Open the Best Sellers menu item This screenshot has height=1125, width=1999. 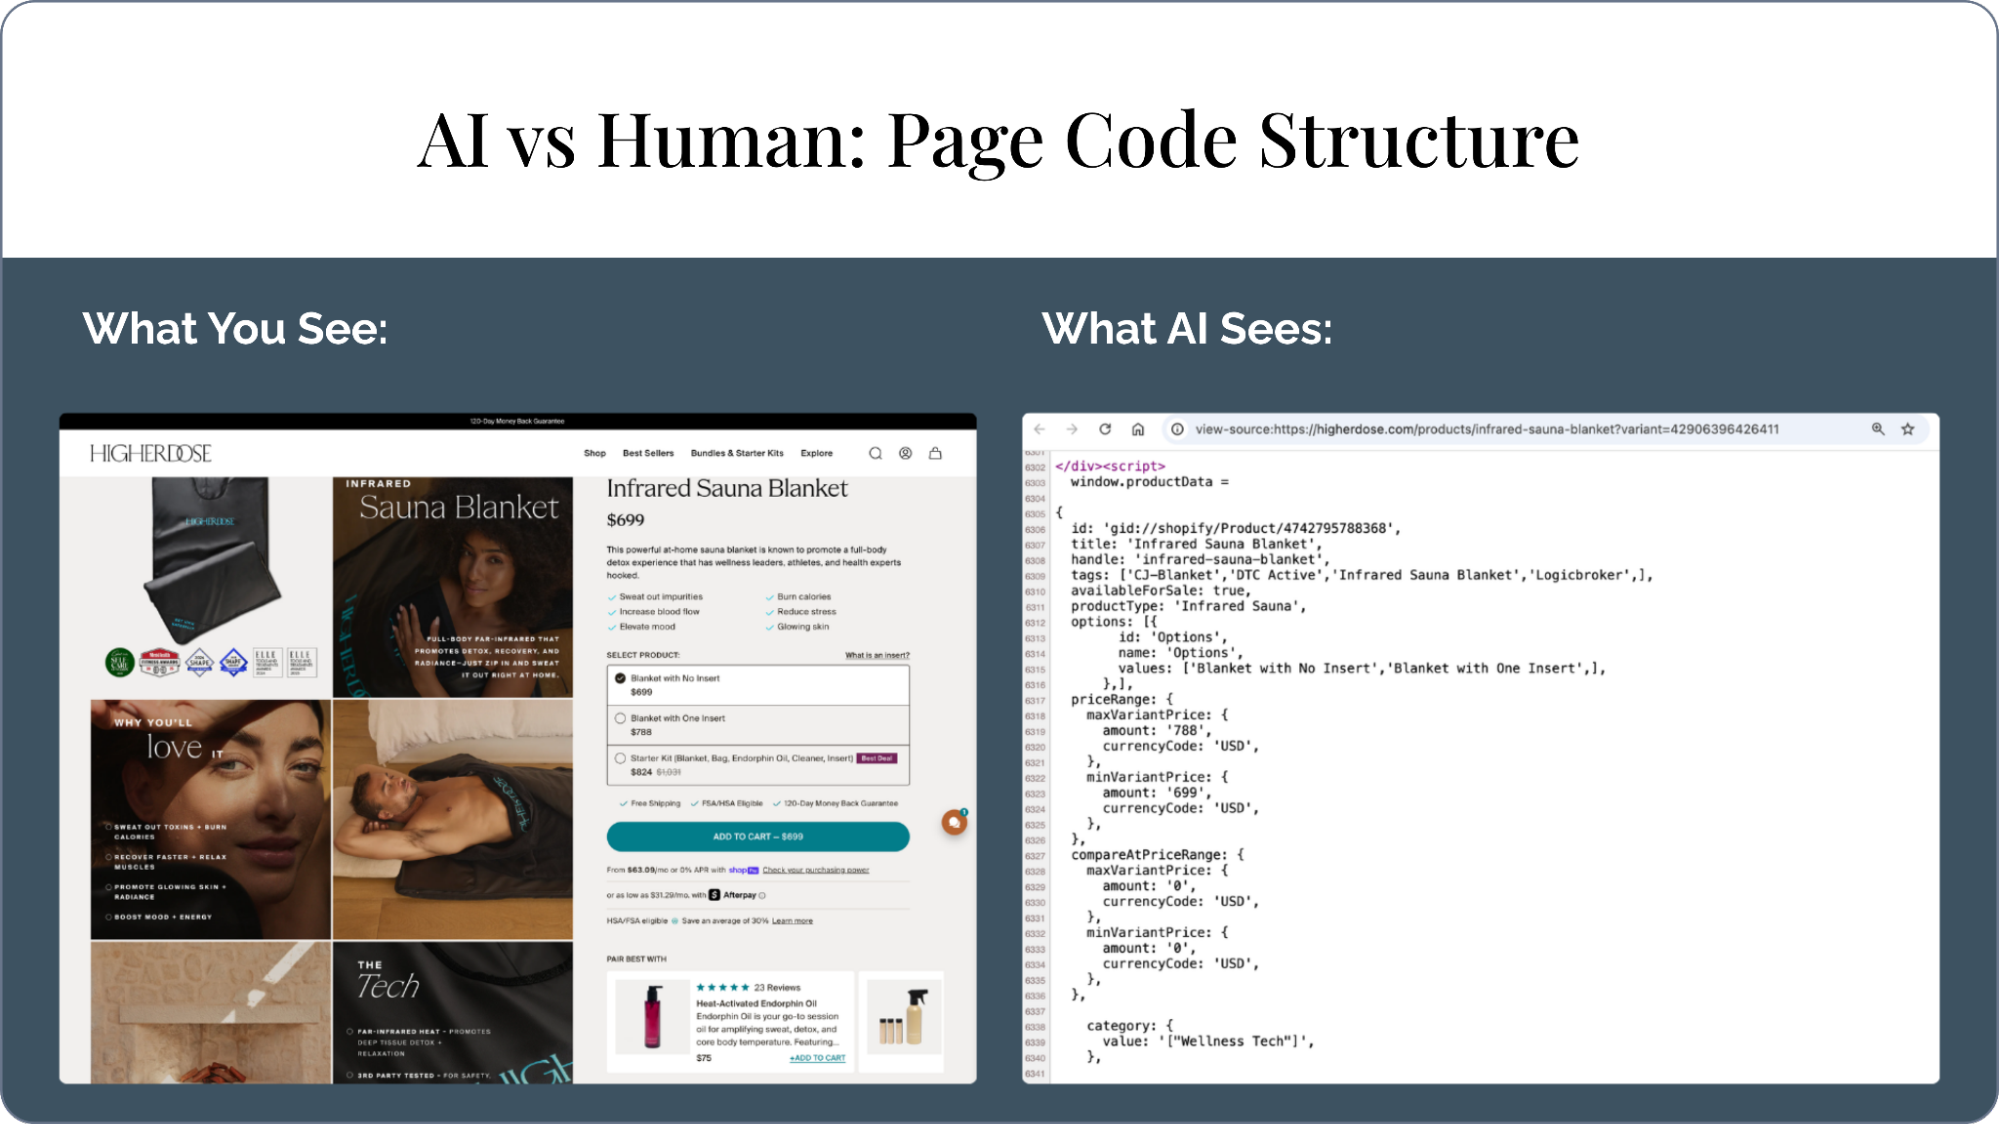[648, 453]
